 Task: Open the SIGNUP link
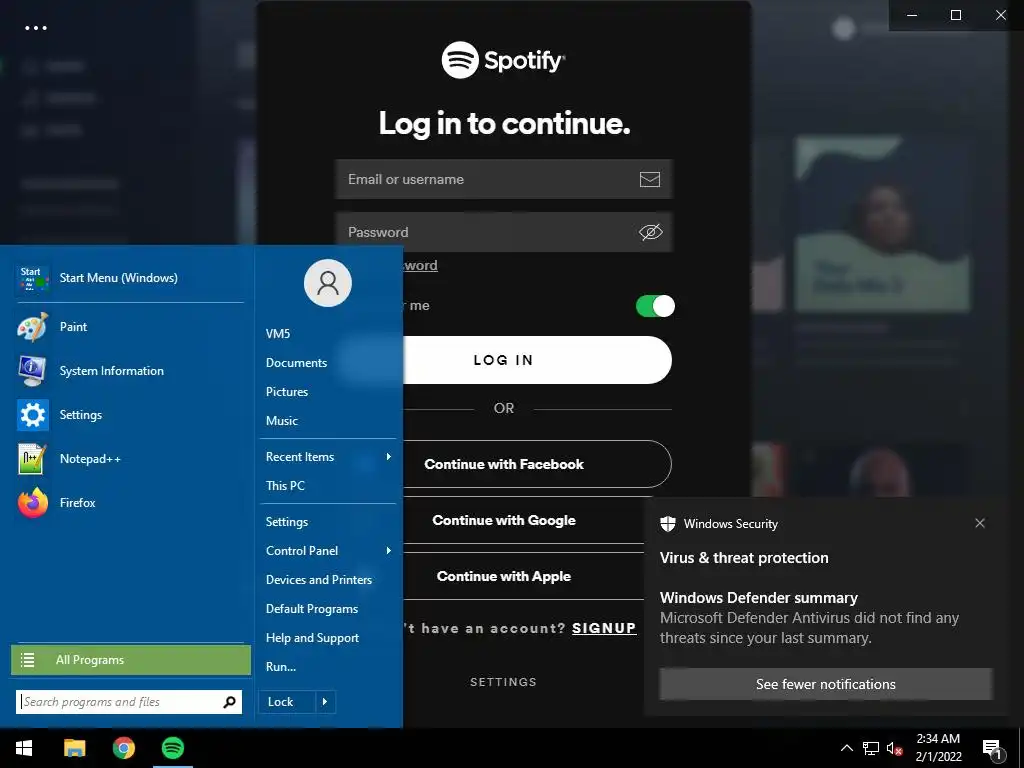click(604, 628)
